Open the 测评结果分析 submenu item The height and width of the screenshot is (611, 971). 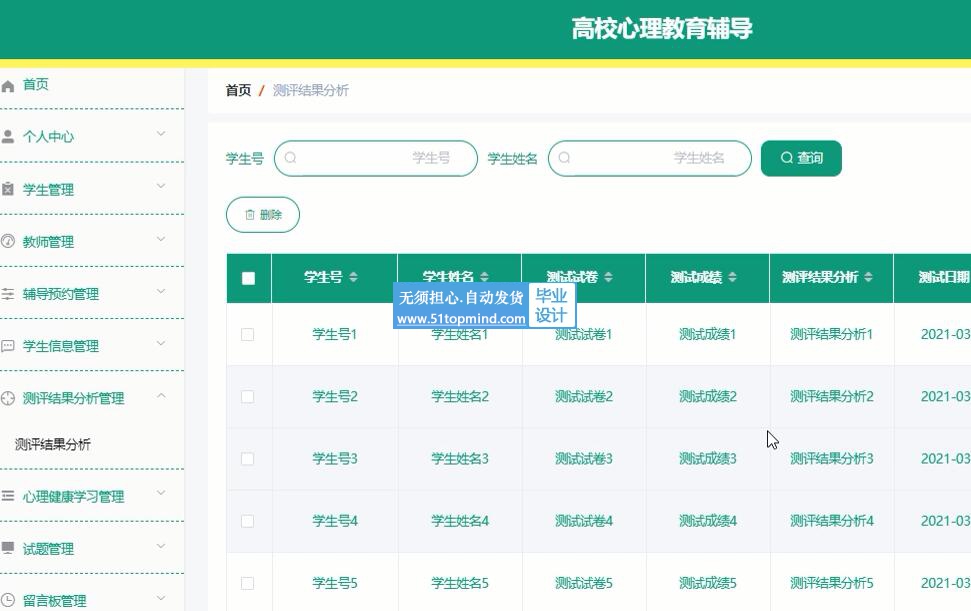[x=53, y=445]
